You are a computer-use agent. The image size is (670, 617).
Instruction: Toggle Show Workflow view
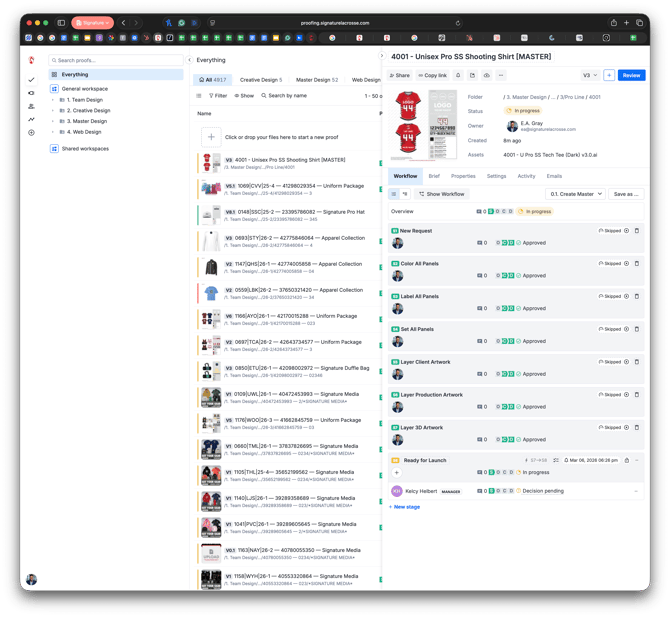click(441, 194)
